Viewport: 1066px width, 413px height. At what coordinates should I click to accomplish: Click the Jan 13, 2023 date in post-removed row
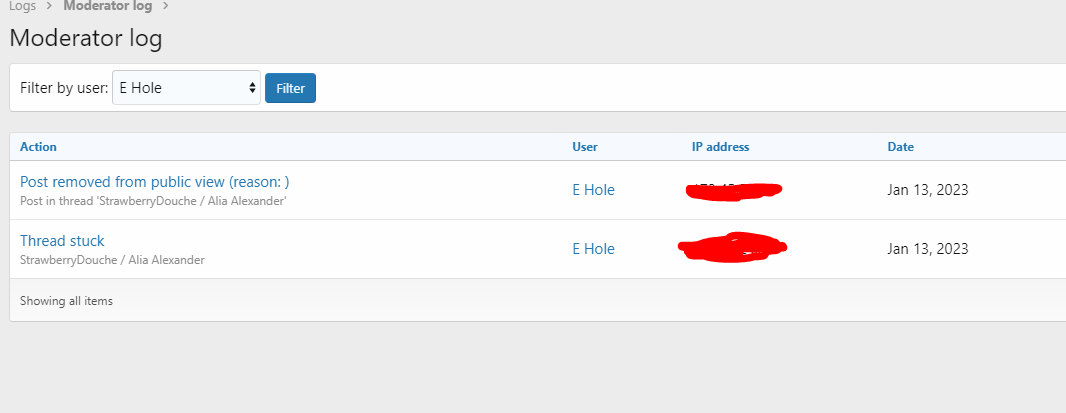pos(928,190)
